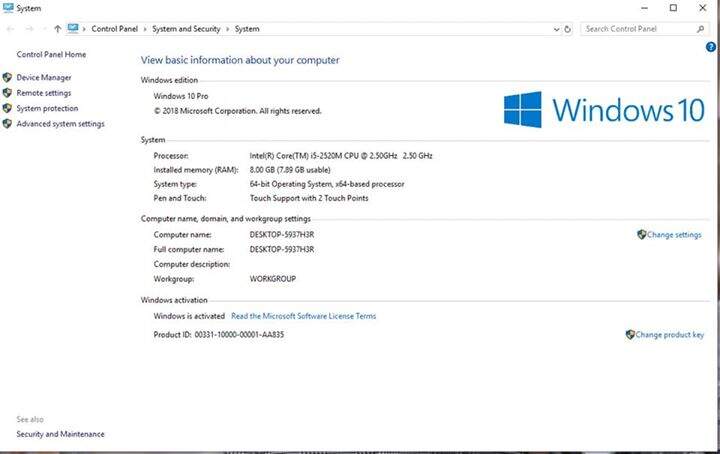
Task: Click the shield icon beside Change product key
Action: 630,335
